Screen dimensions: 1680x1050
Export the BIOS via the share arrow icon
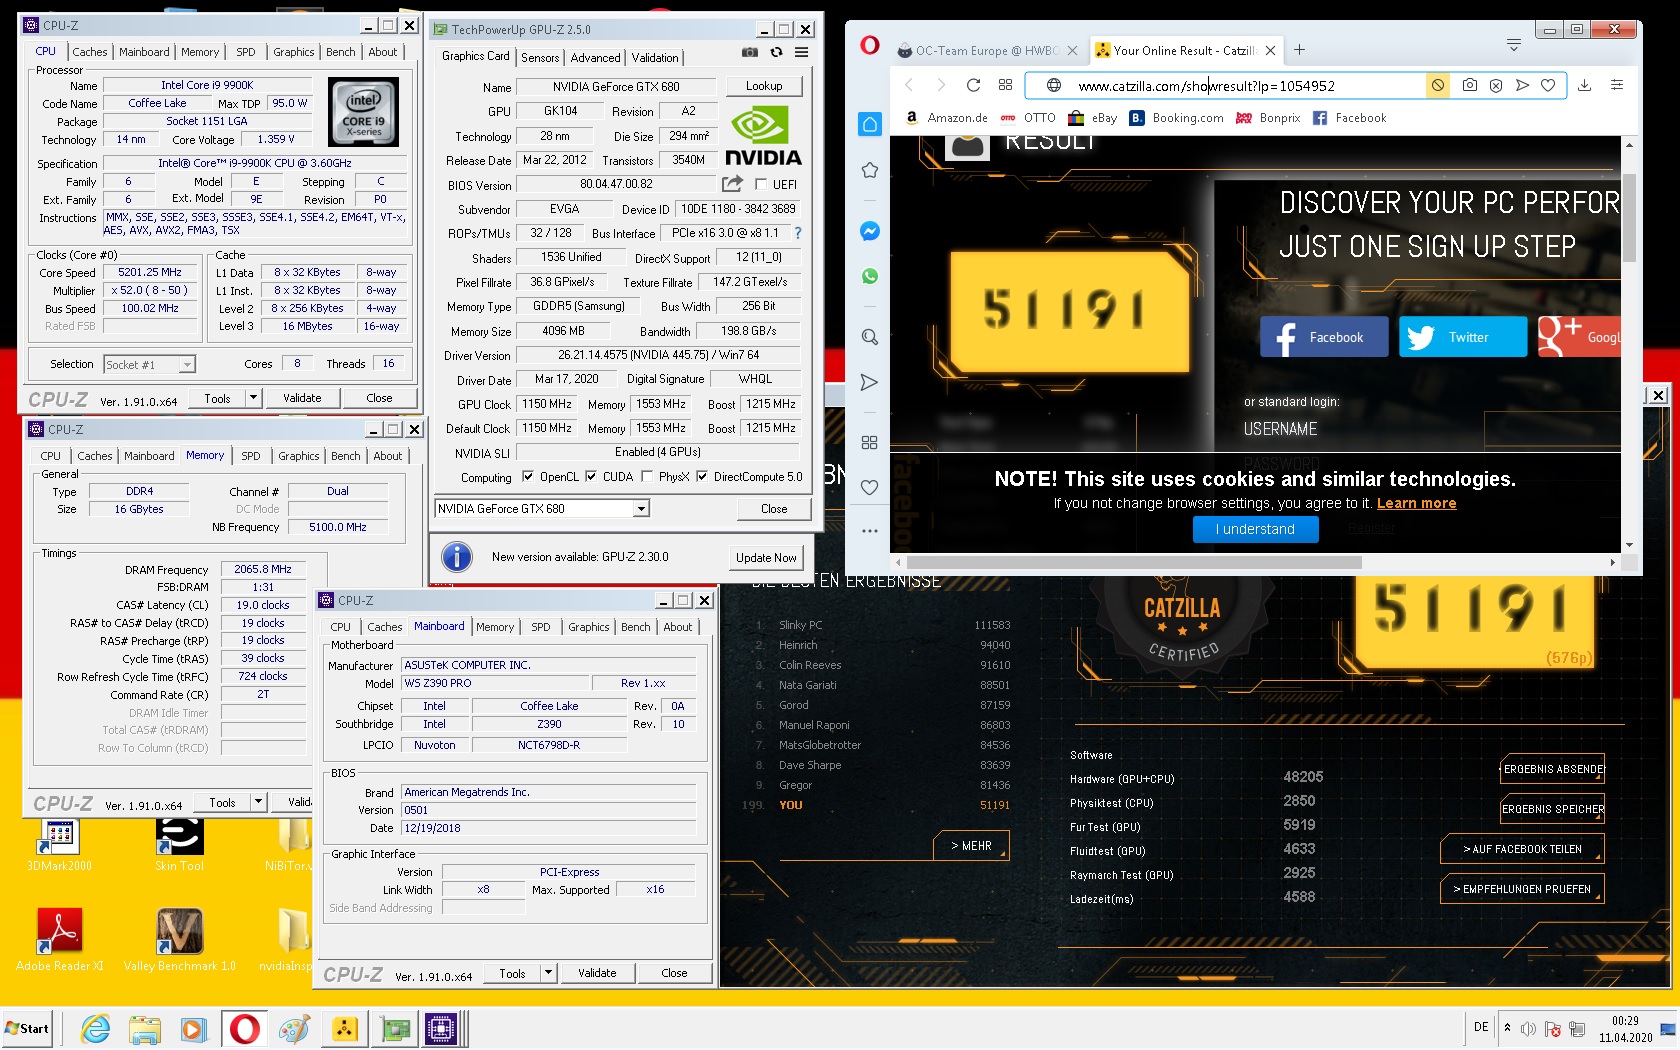tap(732, 184)
